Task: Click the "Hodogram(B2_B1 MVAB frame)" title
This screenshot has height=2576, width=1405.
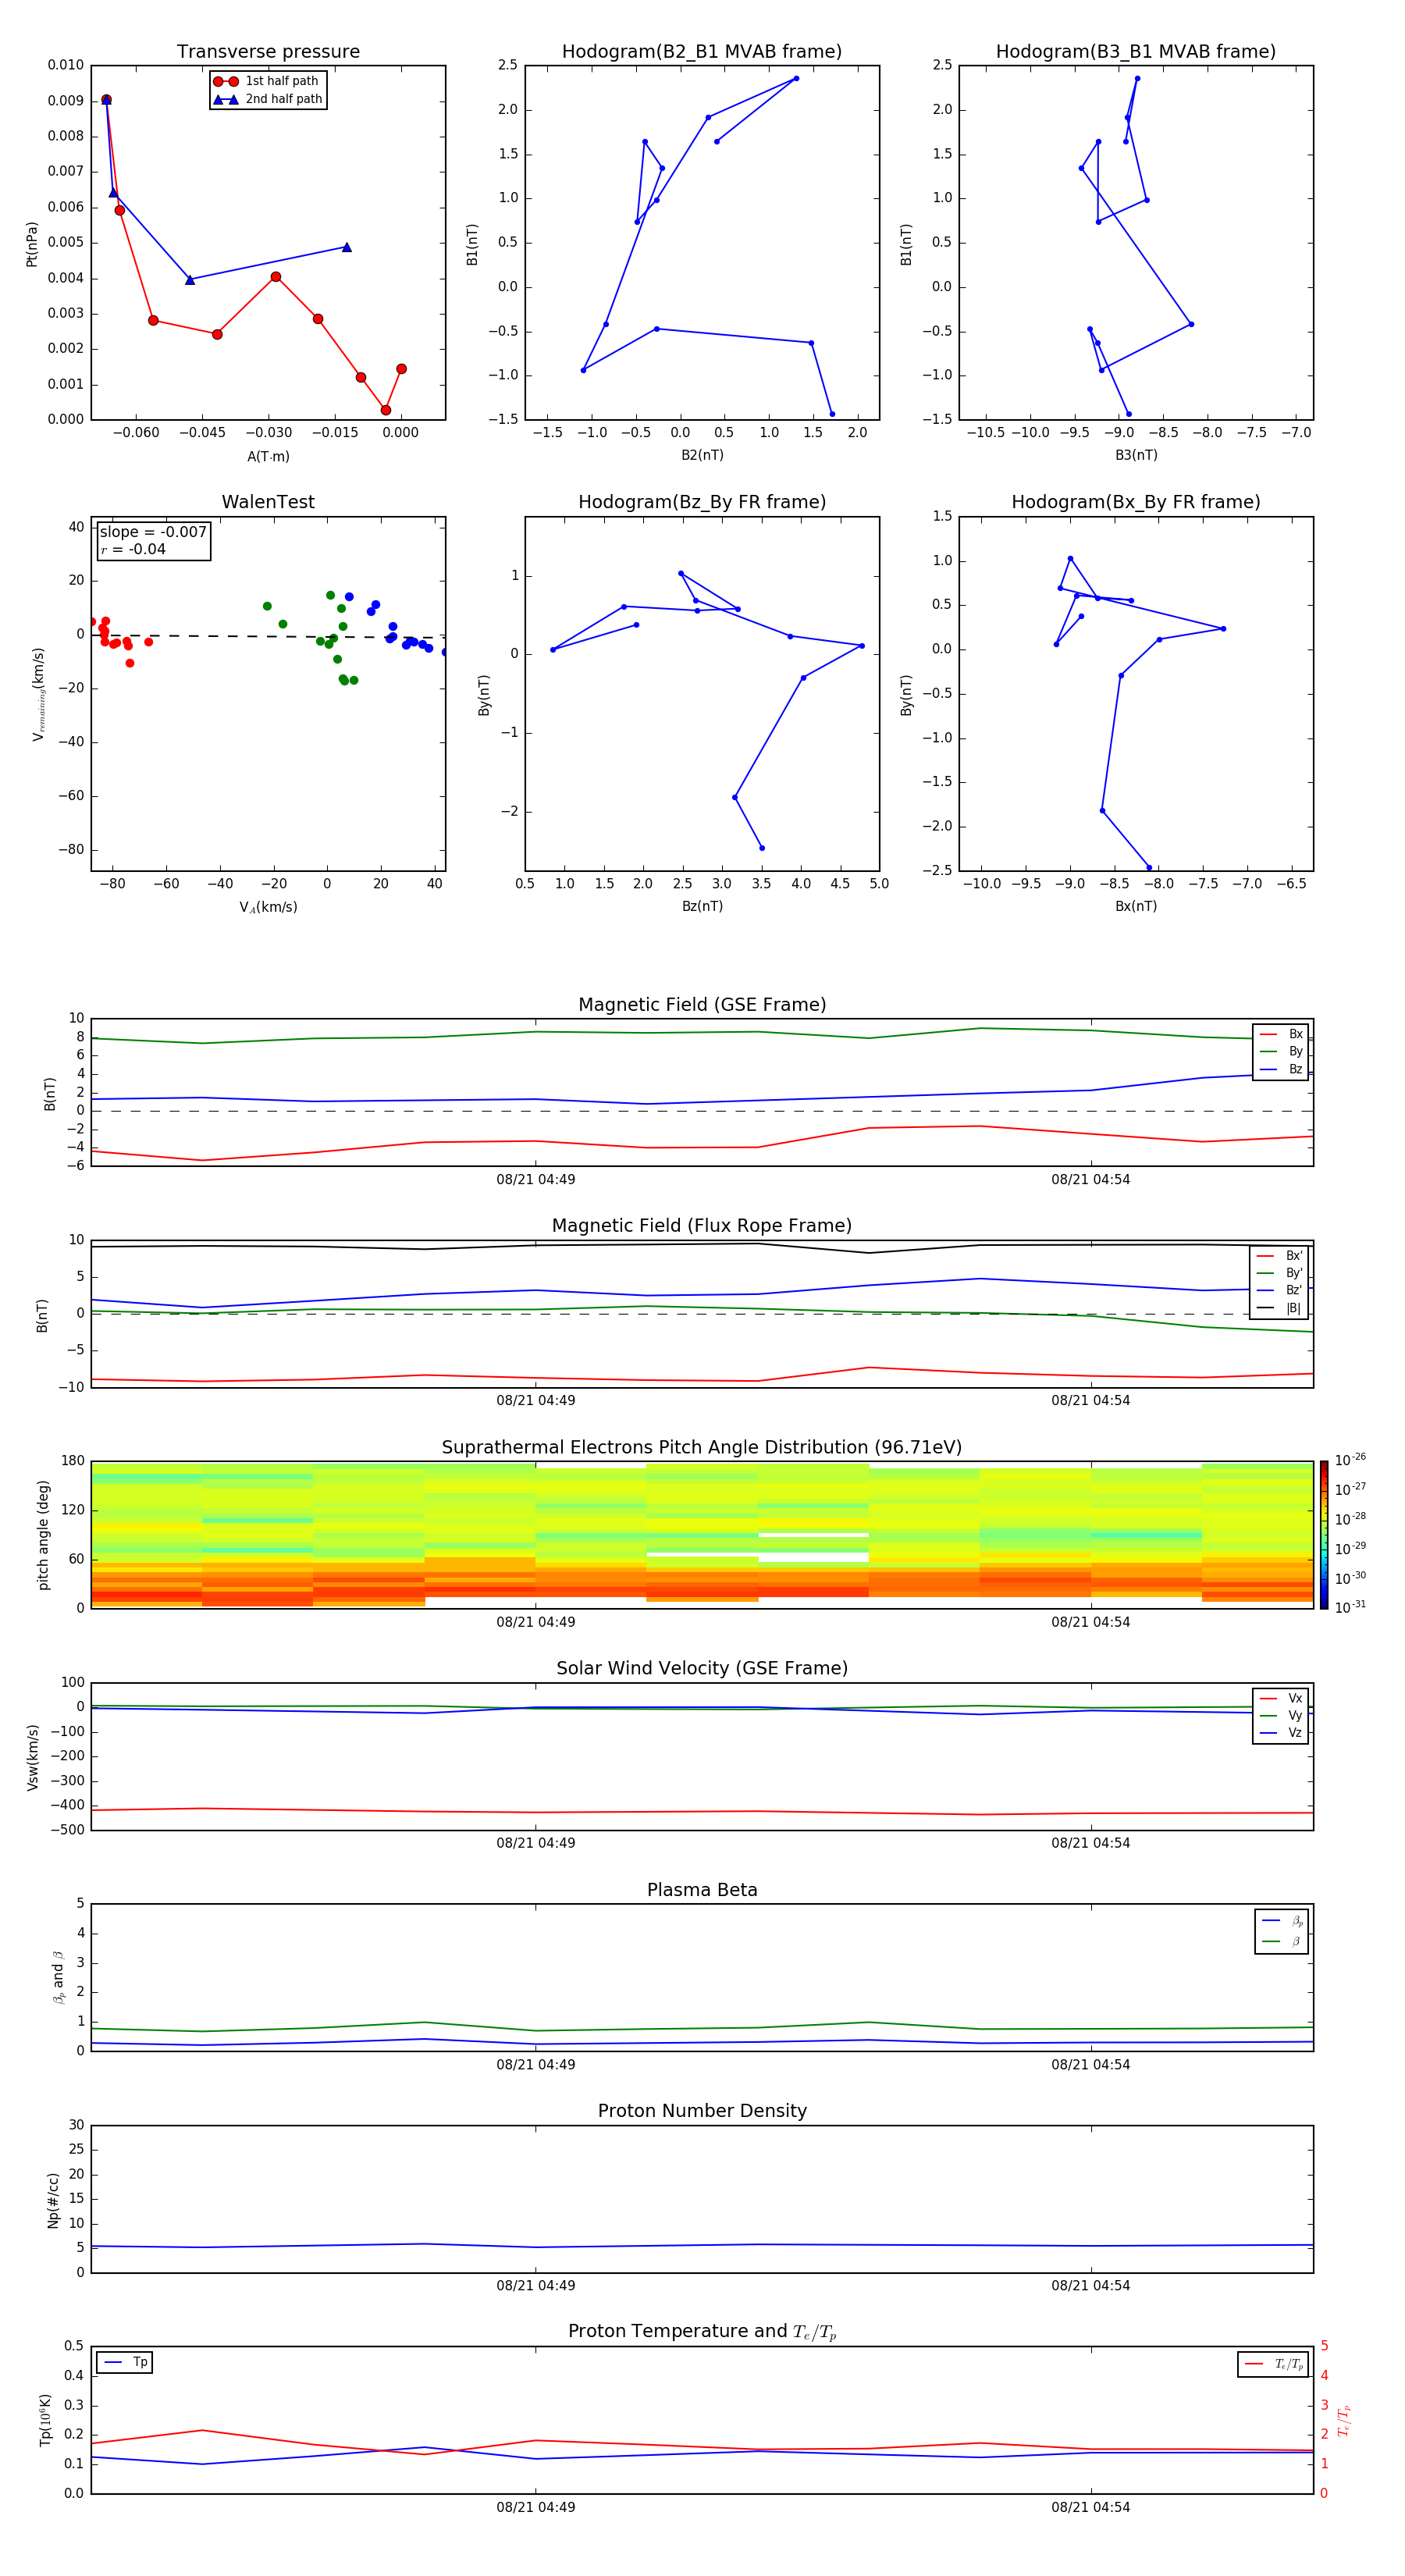Action: point(702,51)
